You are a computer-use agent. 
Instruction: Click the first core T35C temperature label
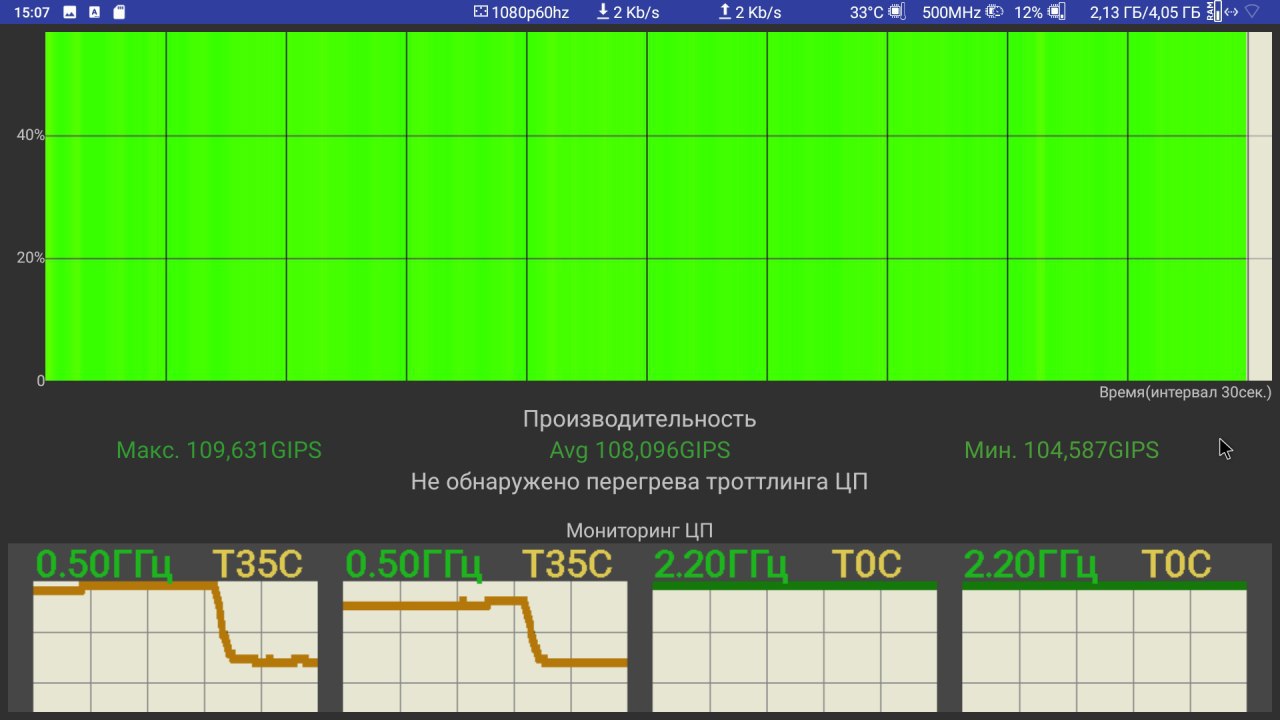point(257,564)
